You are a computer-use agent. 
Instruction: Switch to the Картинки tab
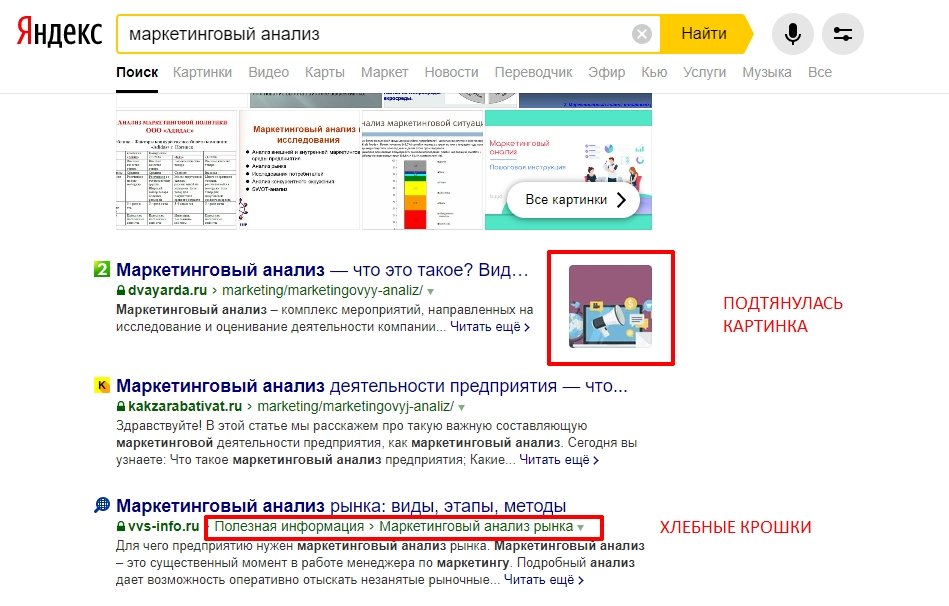tap(202, 72)
